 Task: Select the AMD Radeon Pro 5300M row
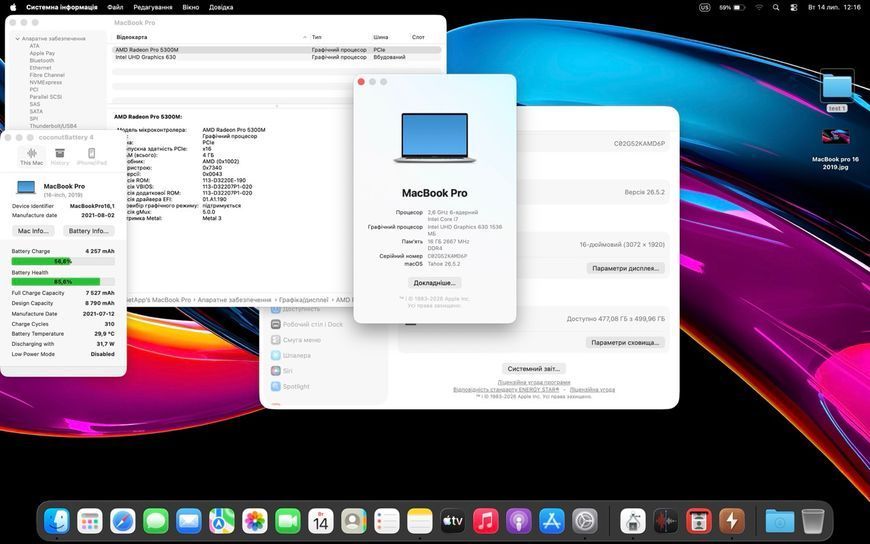(277, 50)
